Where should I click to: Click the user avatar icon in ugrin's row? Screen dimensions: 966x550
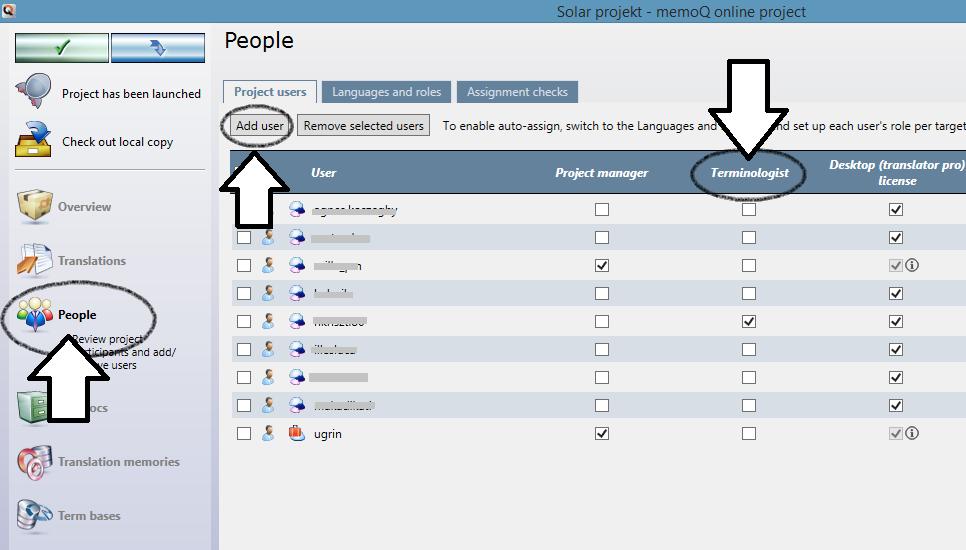(x=268, y=433)
